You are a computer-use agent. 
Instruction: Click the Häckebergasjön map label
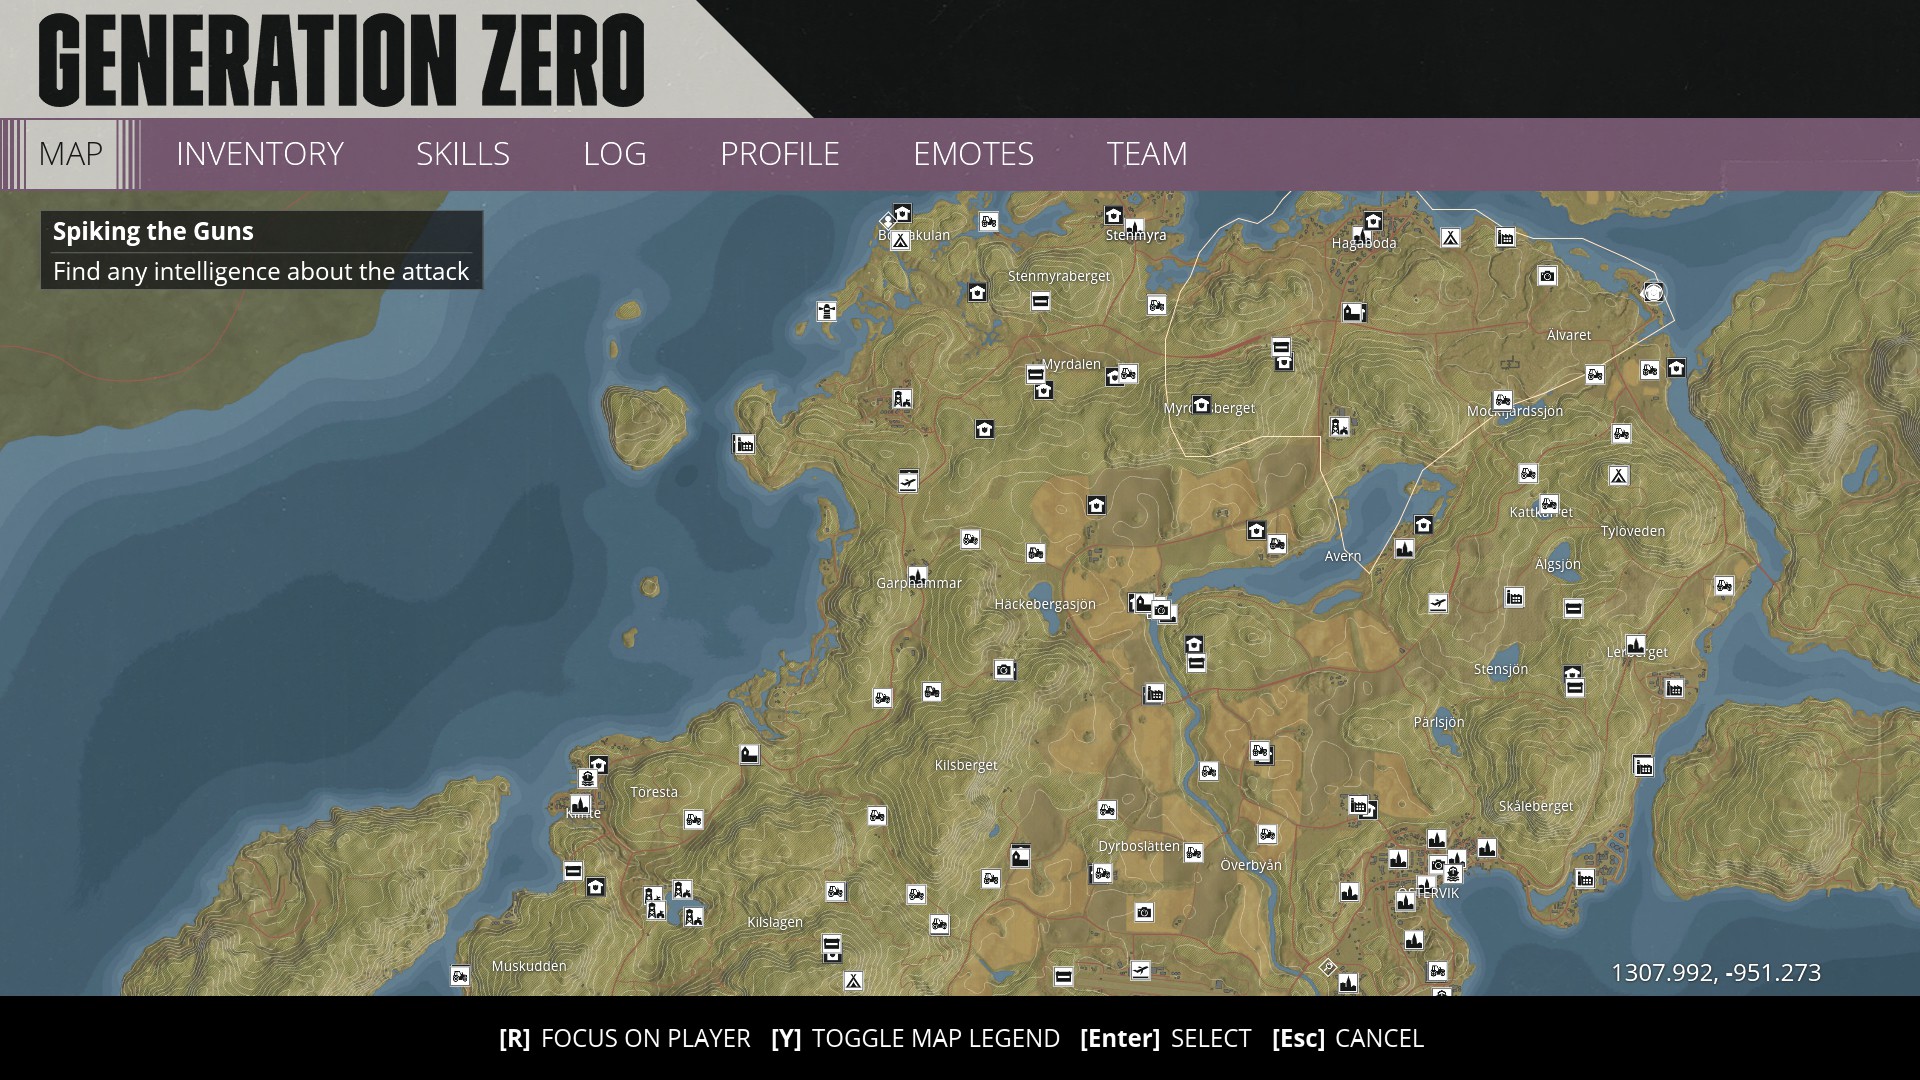pos(1045,604)
